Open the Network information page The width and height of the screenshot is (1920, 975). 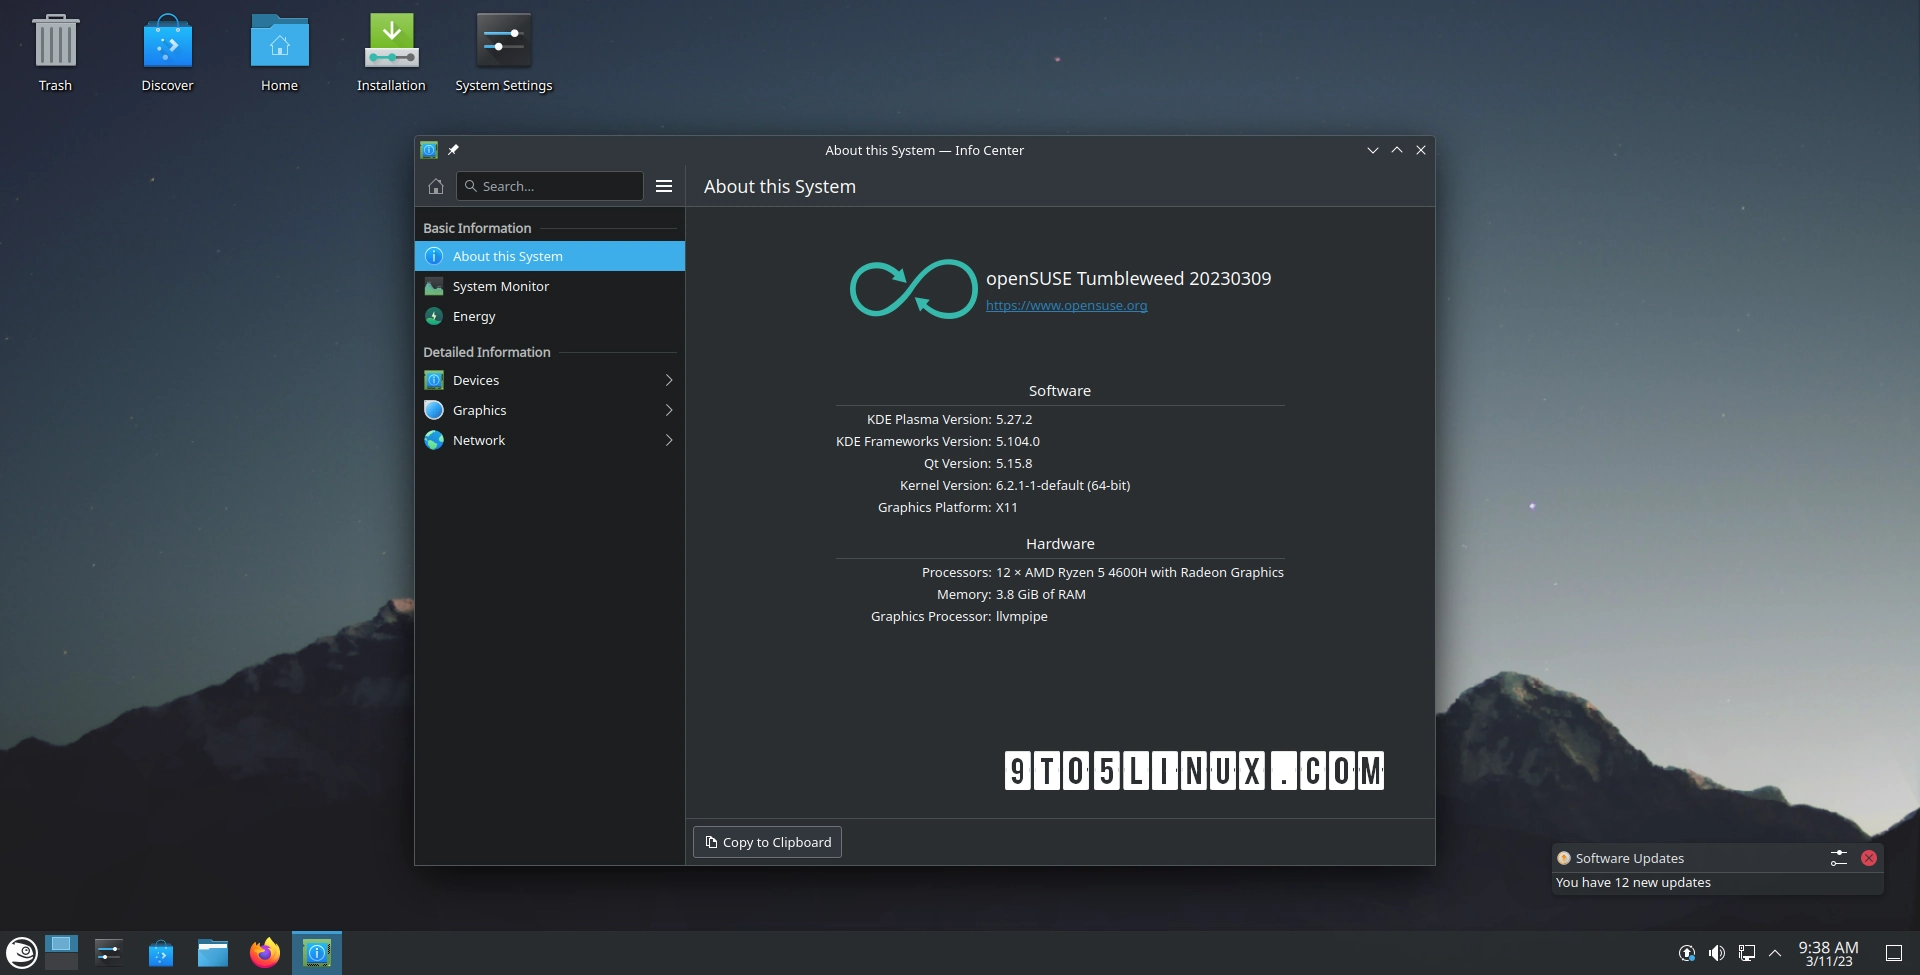click(478, 440)
